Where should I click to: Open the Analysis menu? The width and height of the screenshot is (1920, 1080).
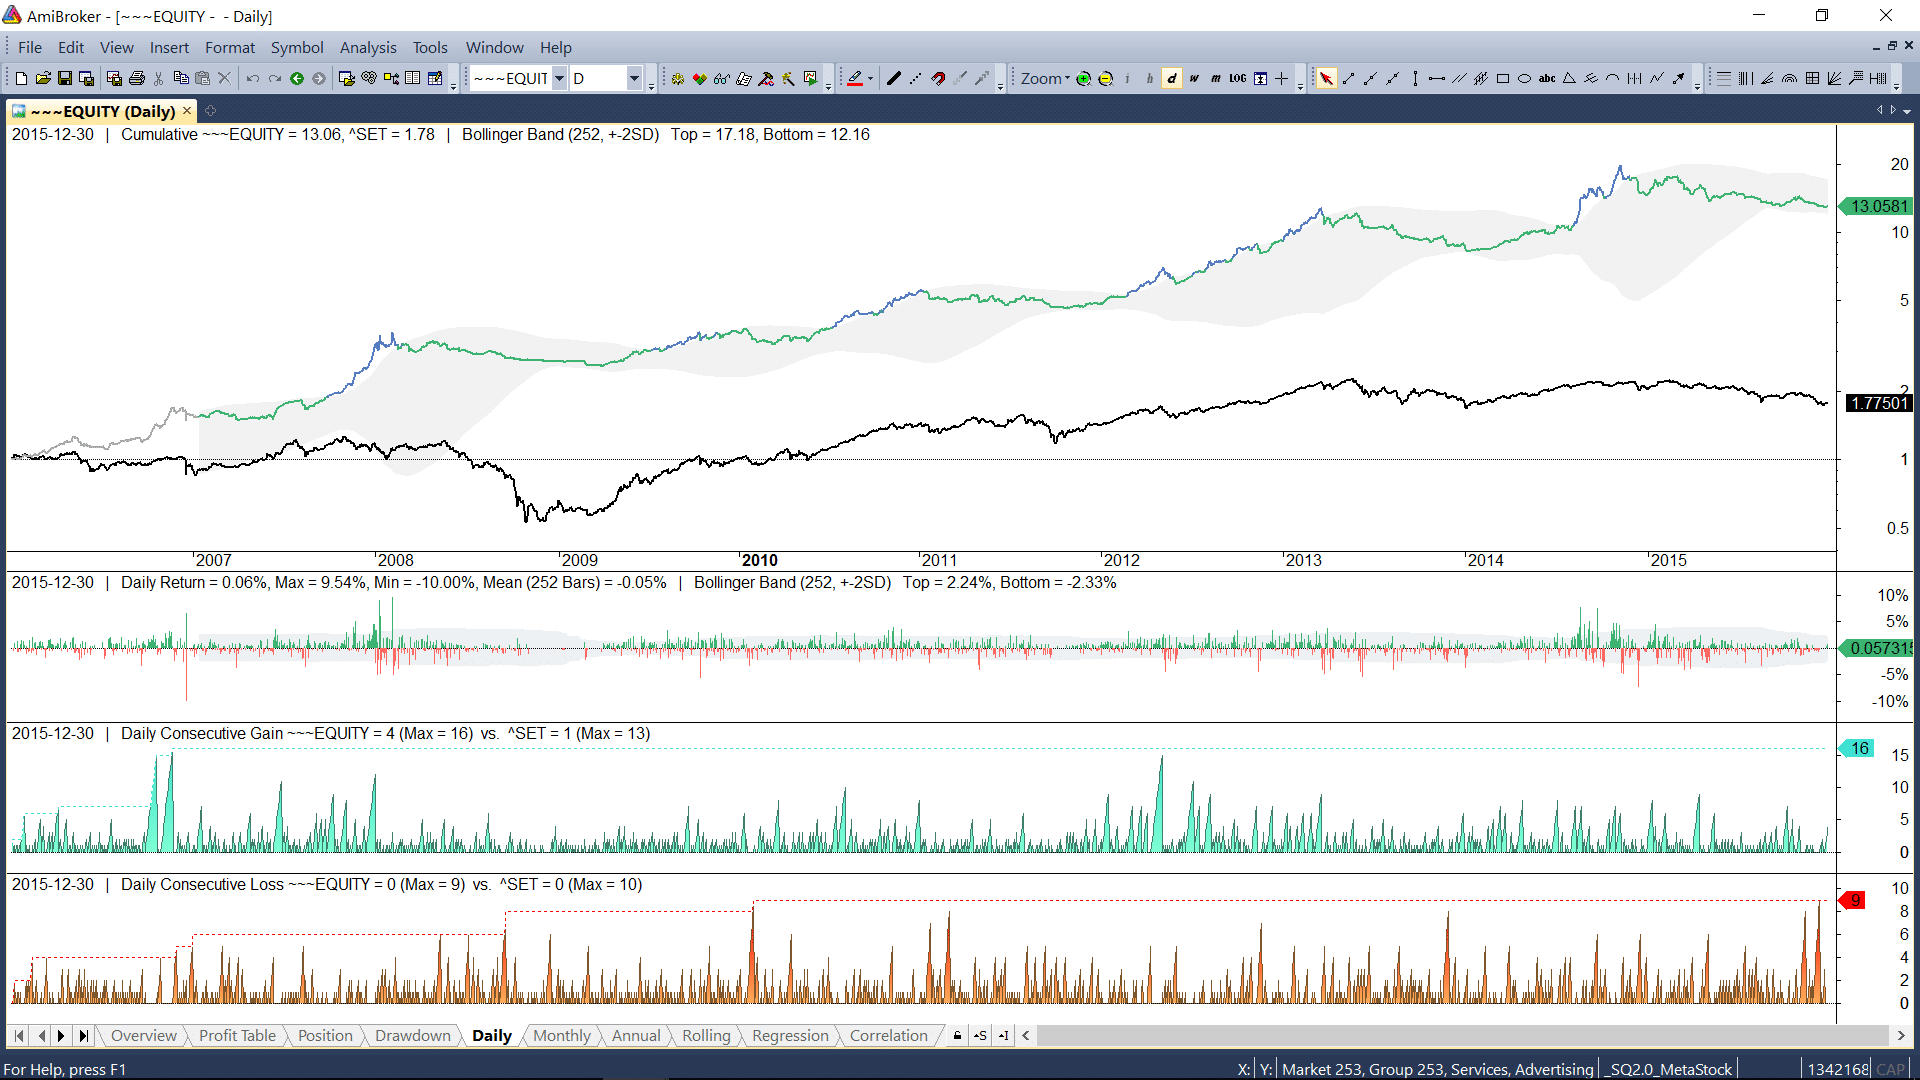(x=367, y=47)
